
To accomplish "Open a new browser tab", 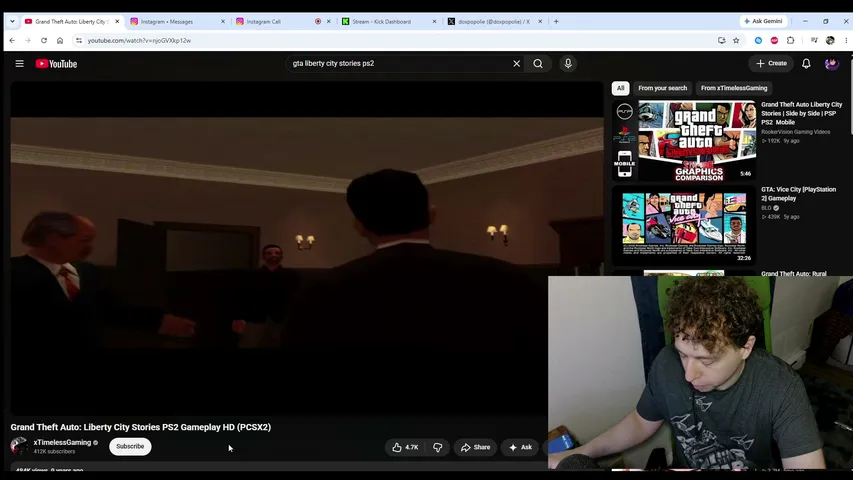I will 556,21.
